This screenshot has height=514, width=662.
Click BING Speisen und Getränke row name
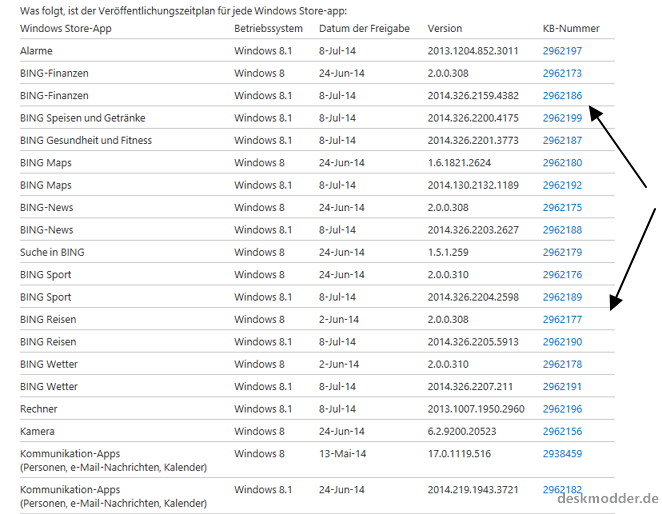tap(82, 118)
